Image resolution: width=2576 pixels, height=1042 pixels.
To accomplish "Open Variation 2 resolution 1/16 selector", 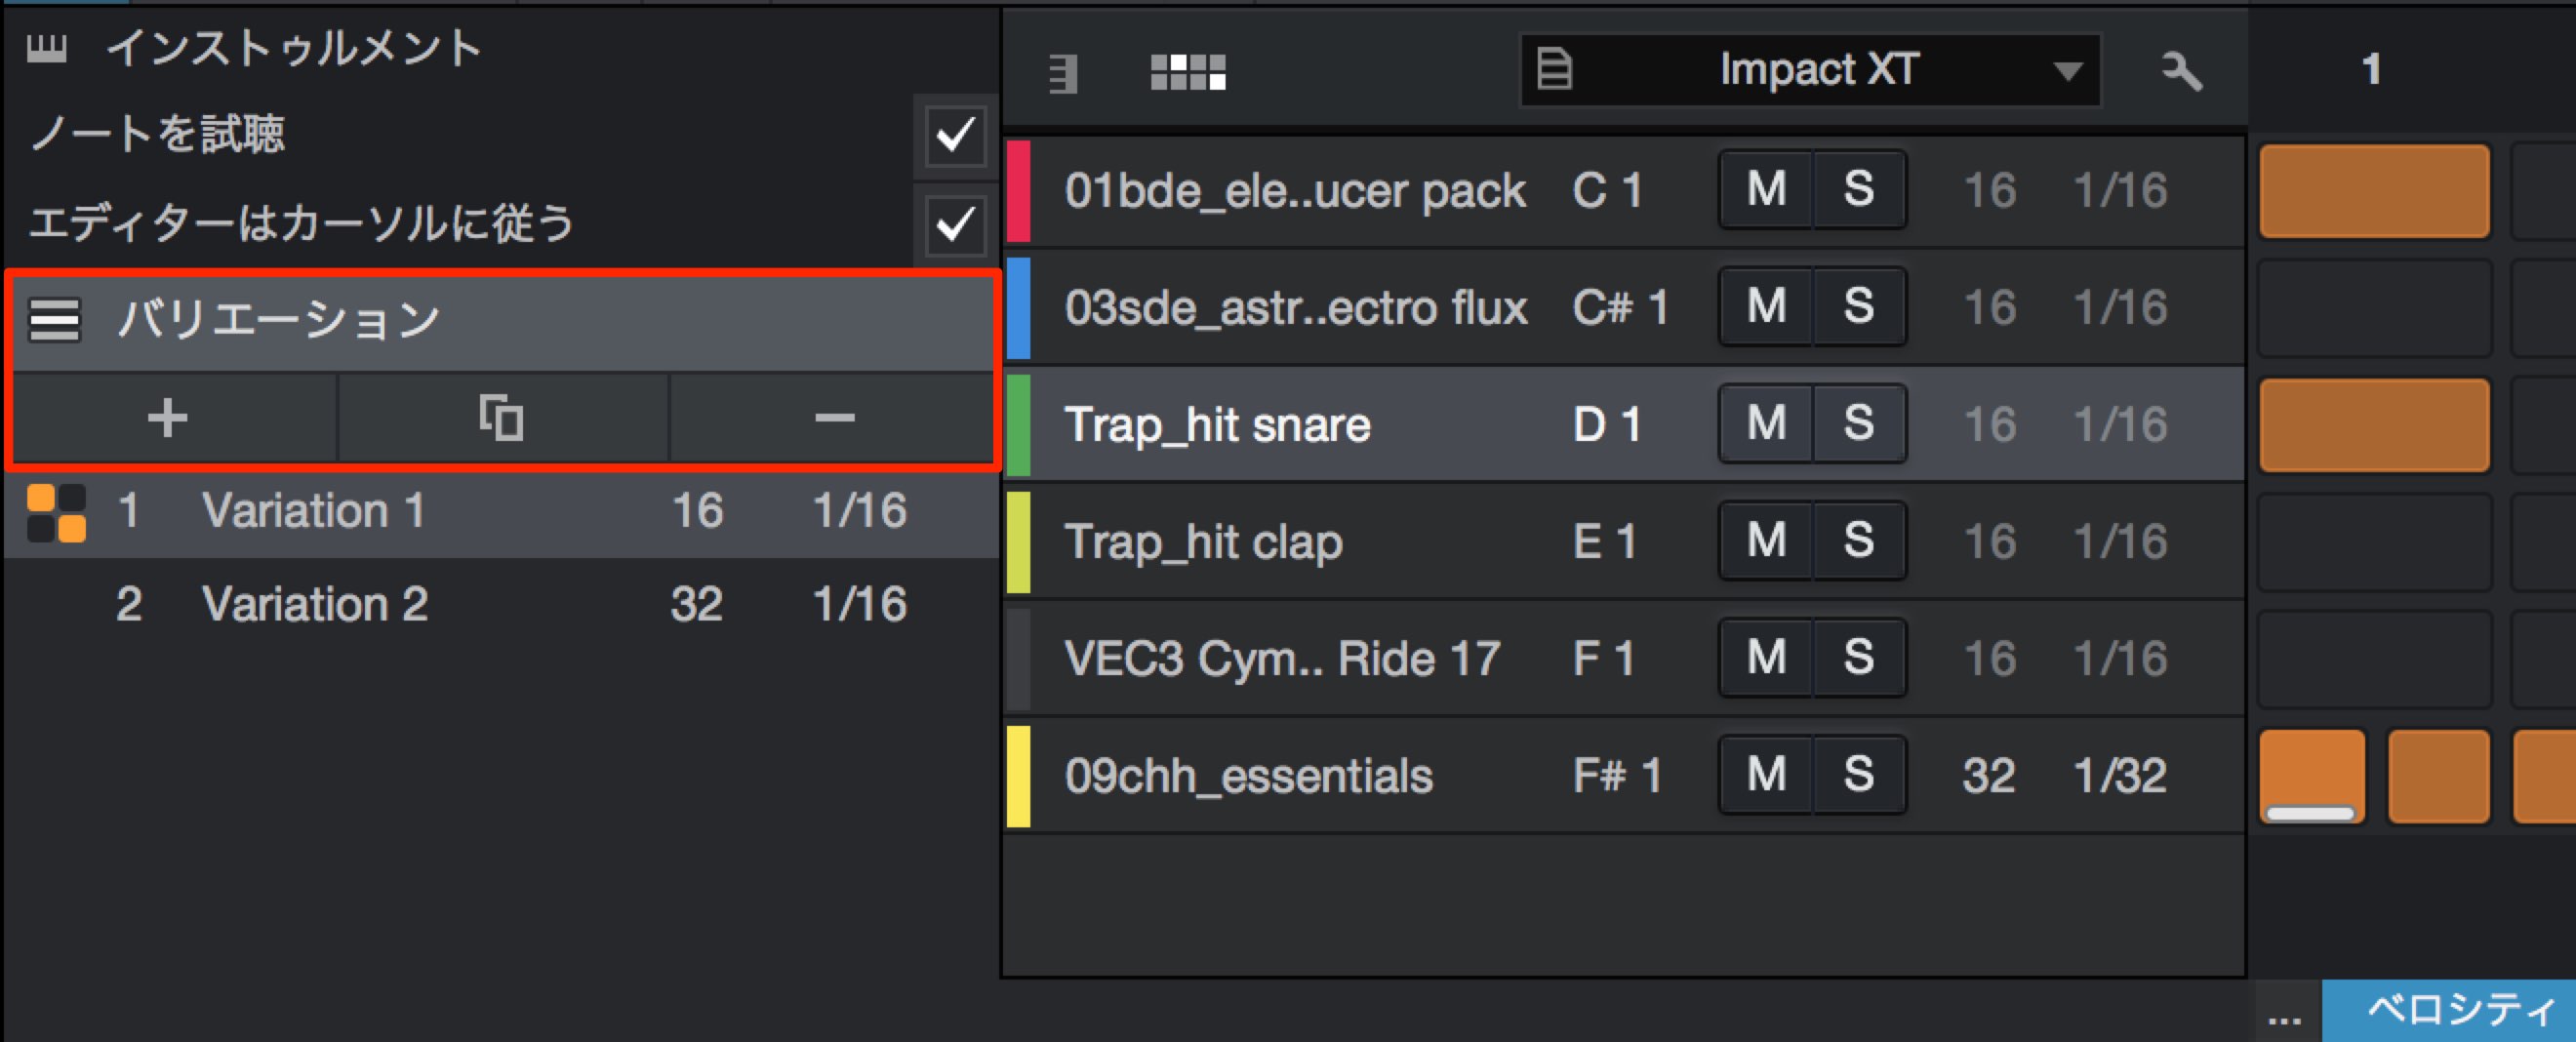I will 859,604.
